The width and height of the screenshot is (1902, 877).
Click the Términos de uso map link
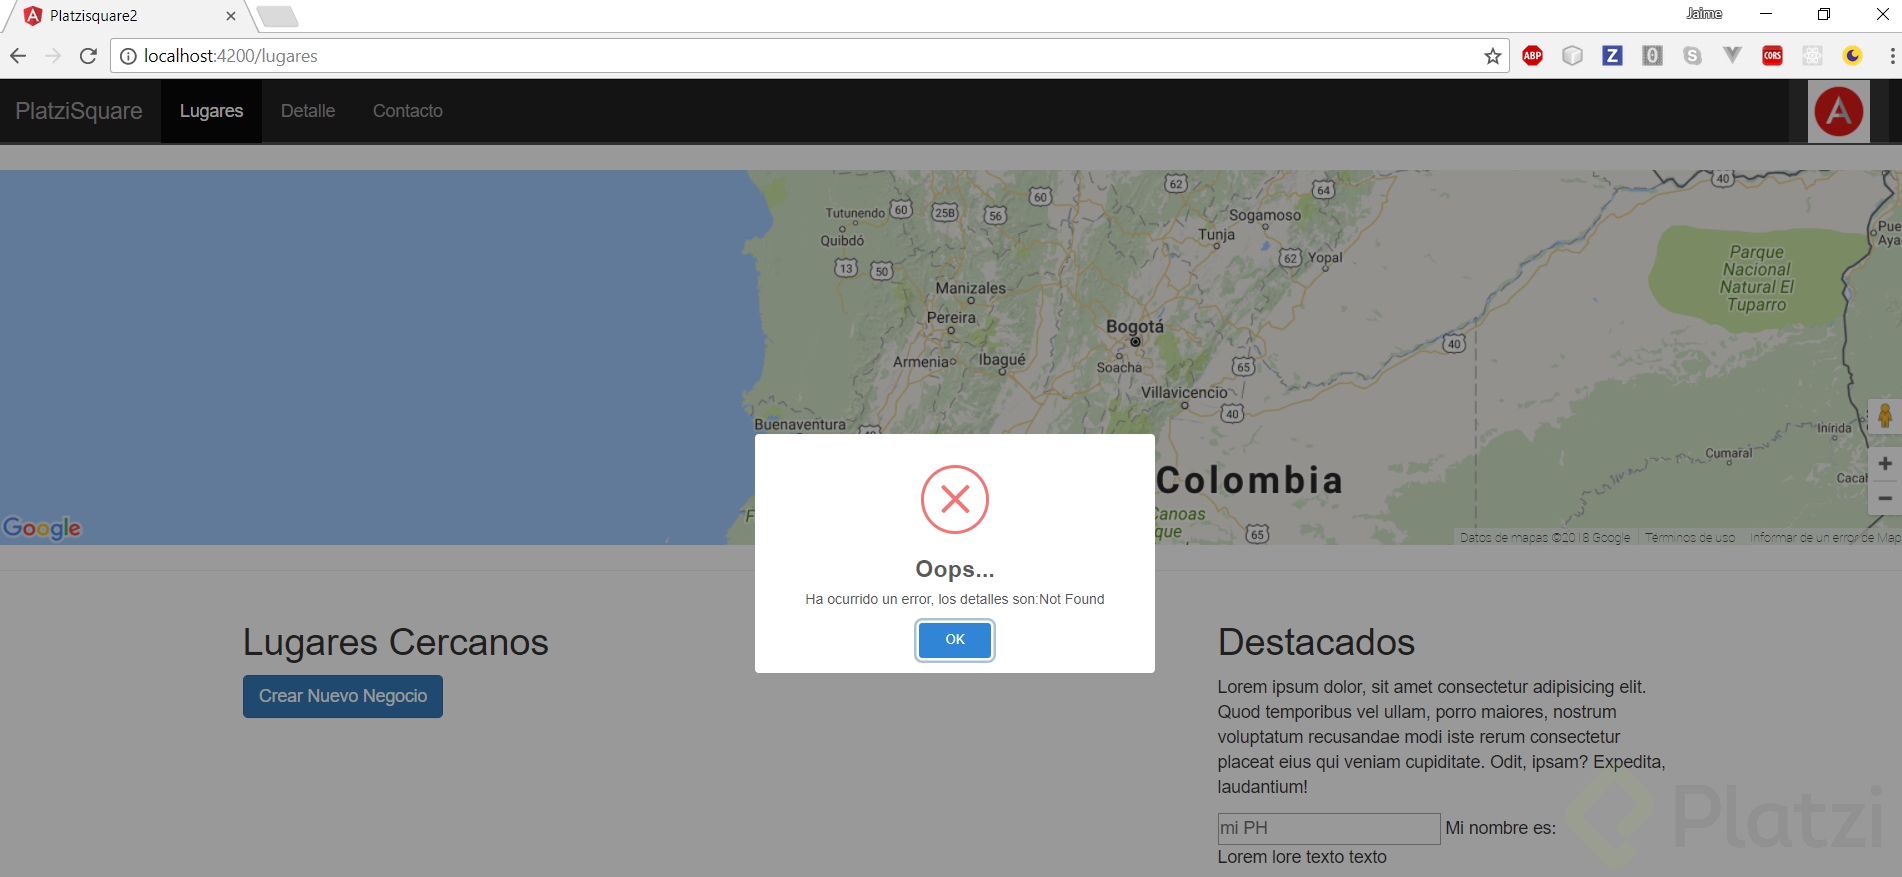[x=1690, y=538]
